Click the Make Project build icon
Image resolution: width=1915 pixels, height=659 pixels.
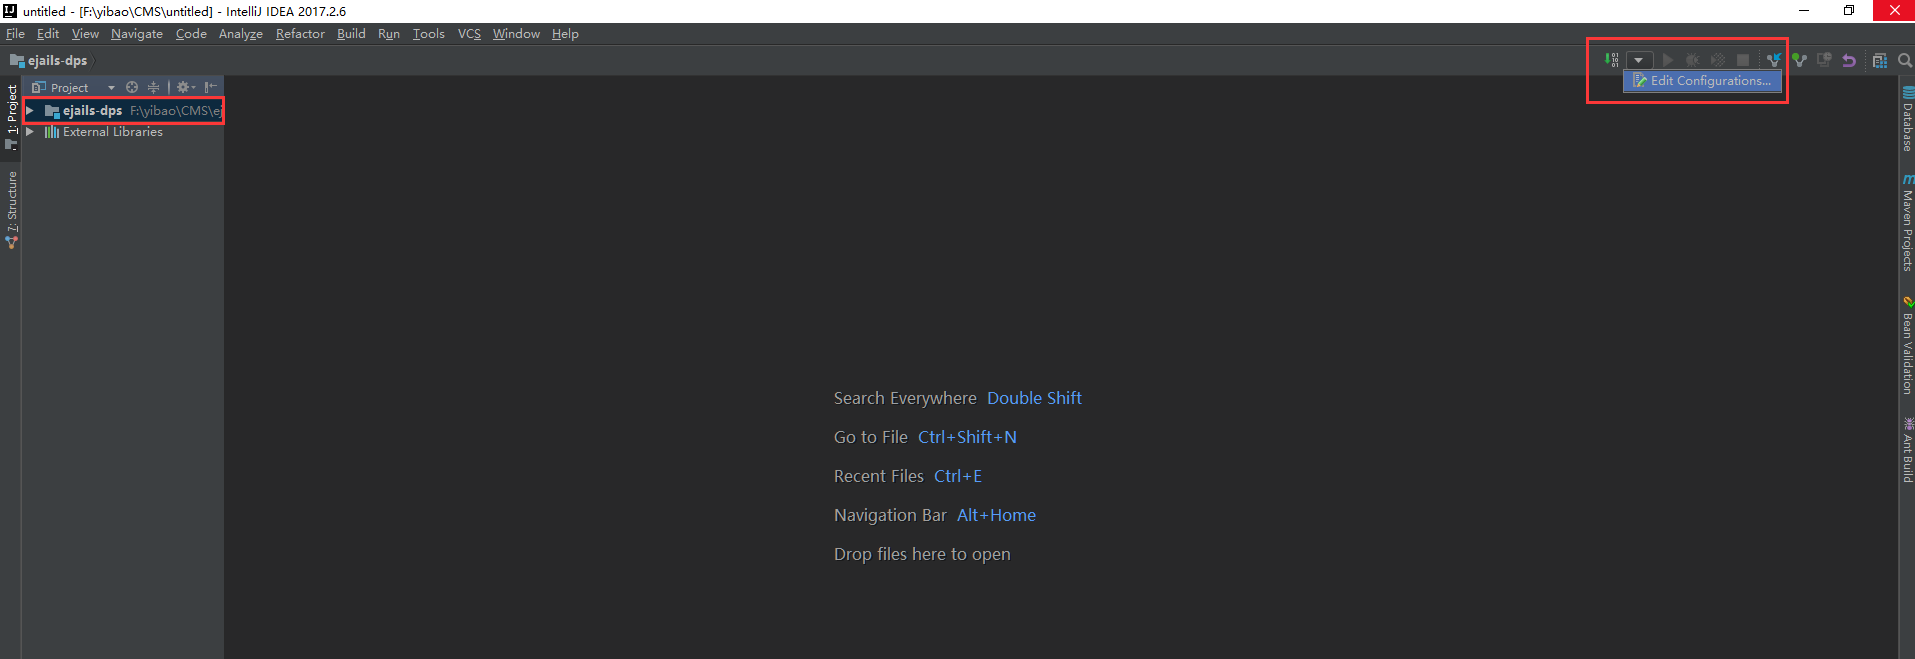pos(1611,60)
